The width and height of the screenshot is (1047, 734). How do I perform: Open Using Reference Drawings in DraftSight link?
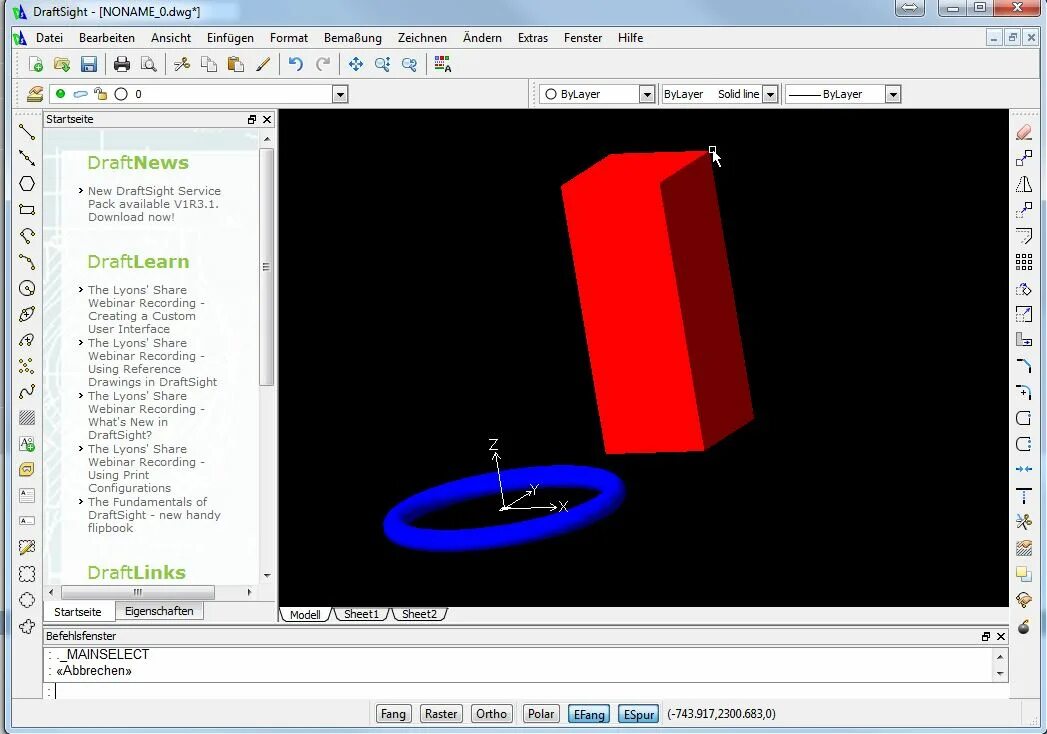pyautogui.click(x=152, y=362)
